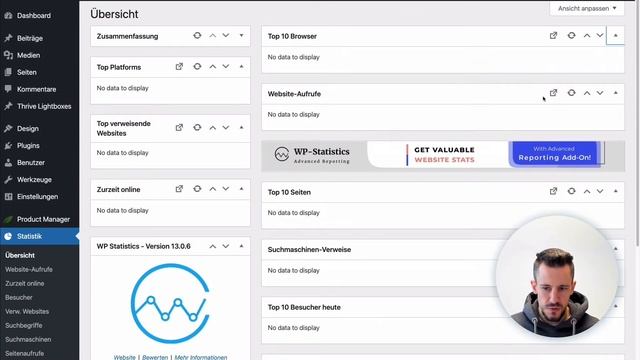640x360 pixels.
Task: Collapse the Top Platforms panel
Action: point(242,67)
